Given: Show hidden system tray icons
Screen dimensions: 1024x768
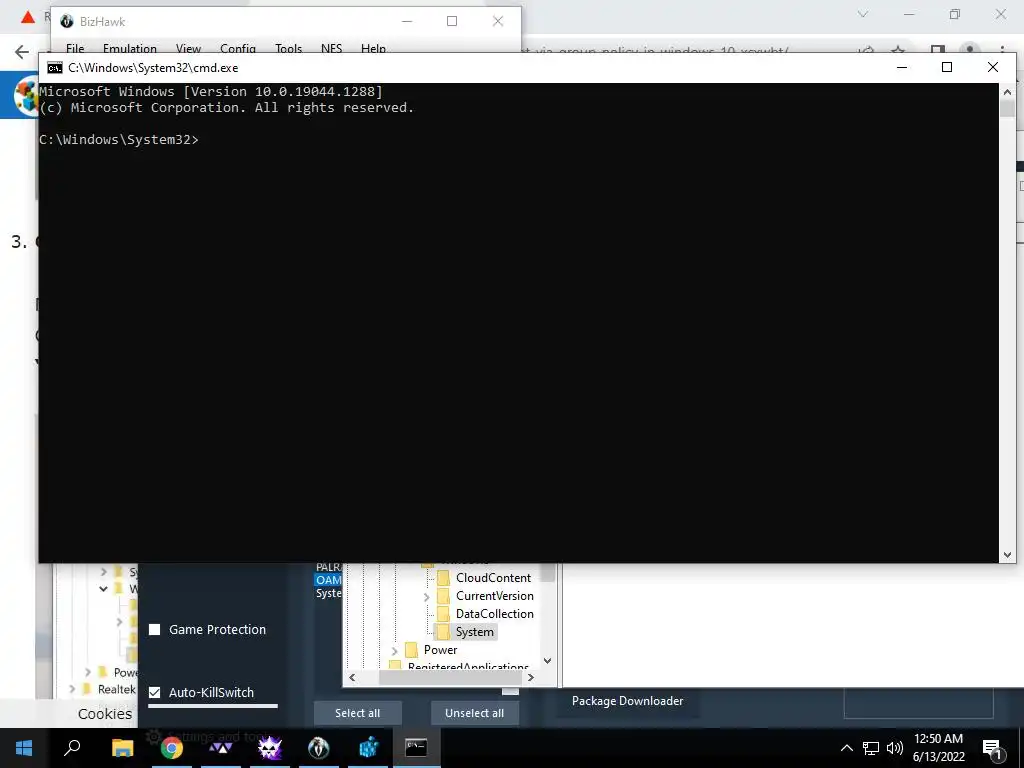Looking at the screenshot, I should click(846, 748).
